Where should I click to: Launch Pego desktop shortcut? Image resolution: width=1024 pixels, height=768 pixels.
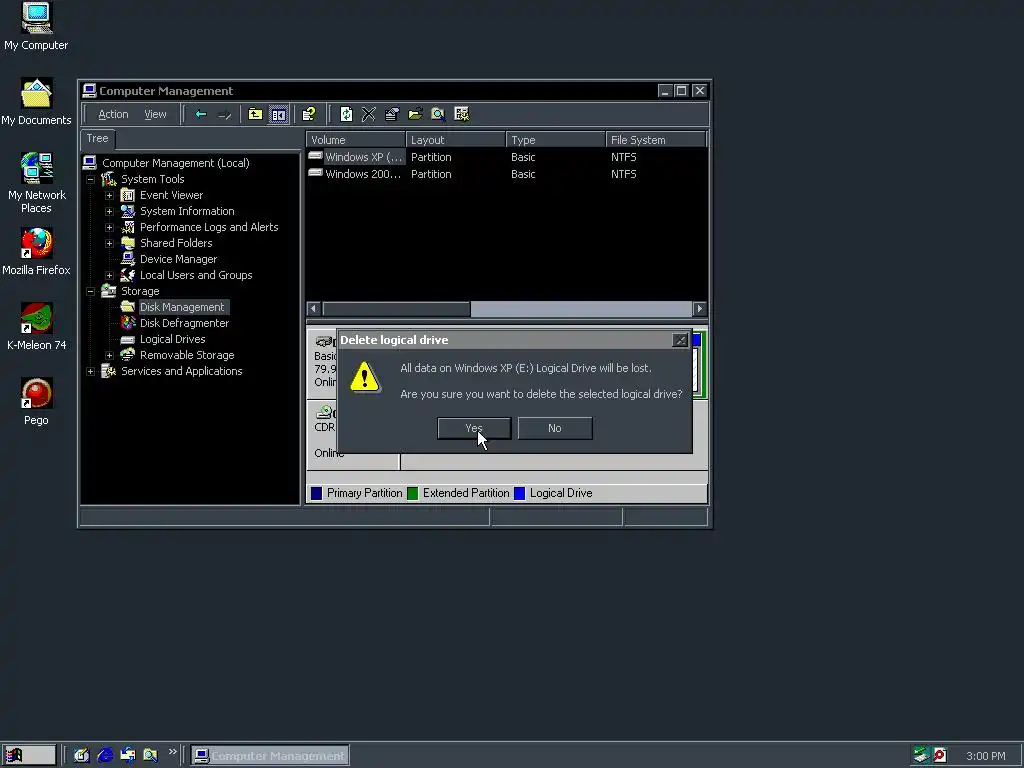click(36, 402)
